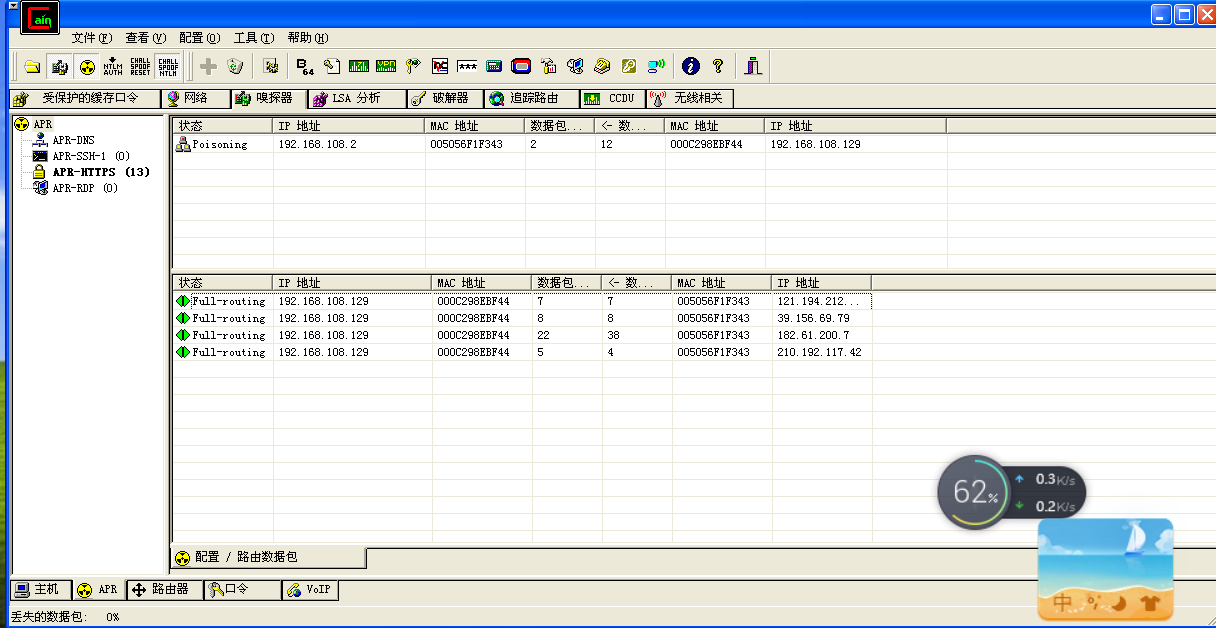The image size is (1216, 628).
Task: Click destination IP 182.61.200.7
Action: click(813, 335)
